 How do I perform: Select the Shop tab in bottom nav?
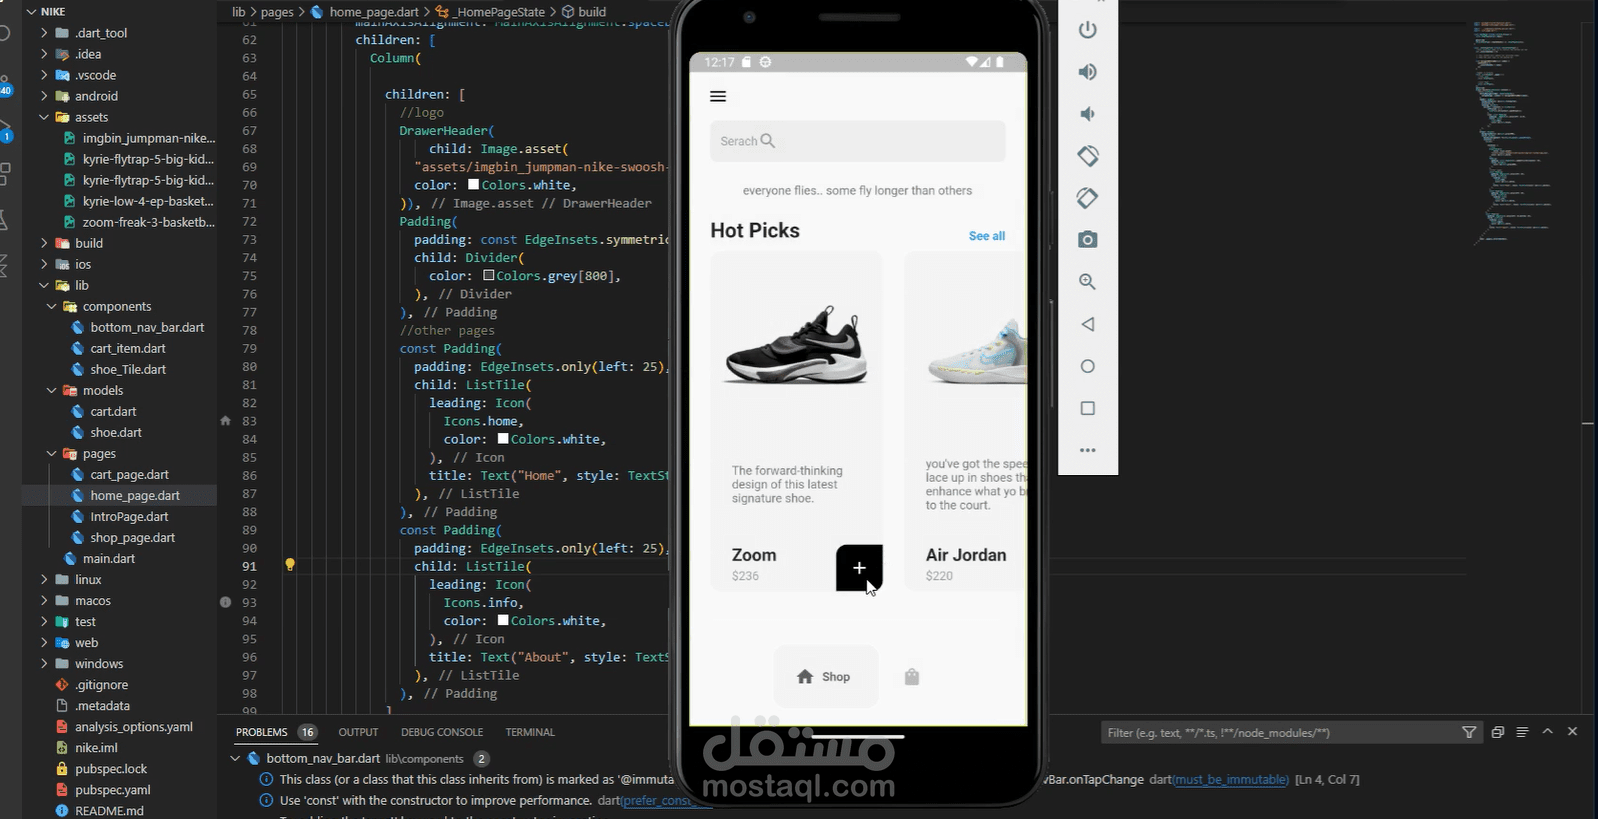825,677
